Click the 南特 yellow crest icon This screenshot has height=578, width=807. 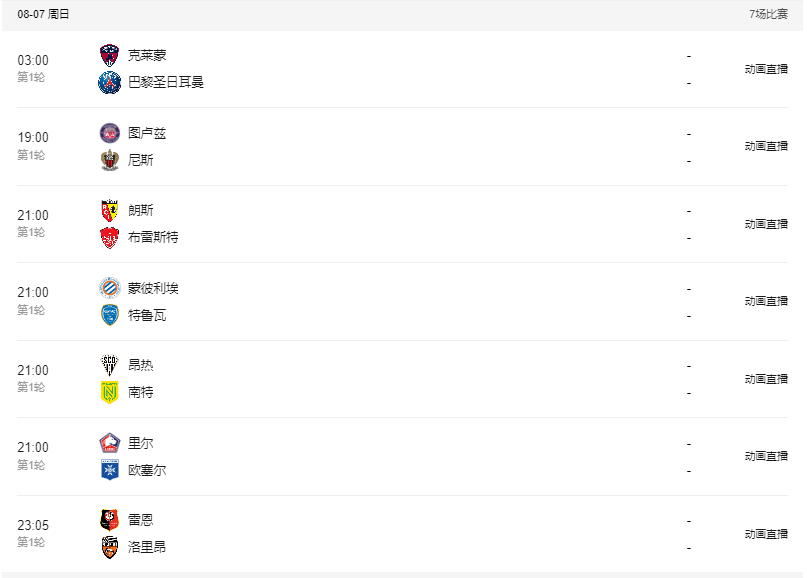(x=109, y=392)
